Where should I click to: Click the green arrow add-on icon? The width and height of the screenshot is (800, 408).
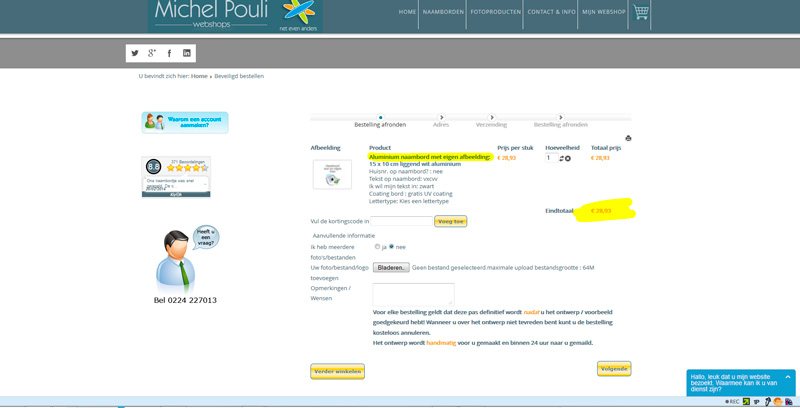[746, 402]
